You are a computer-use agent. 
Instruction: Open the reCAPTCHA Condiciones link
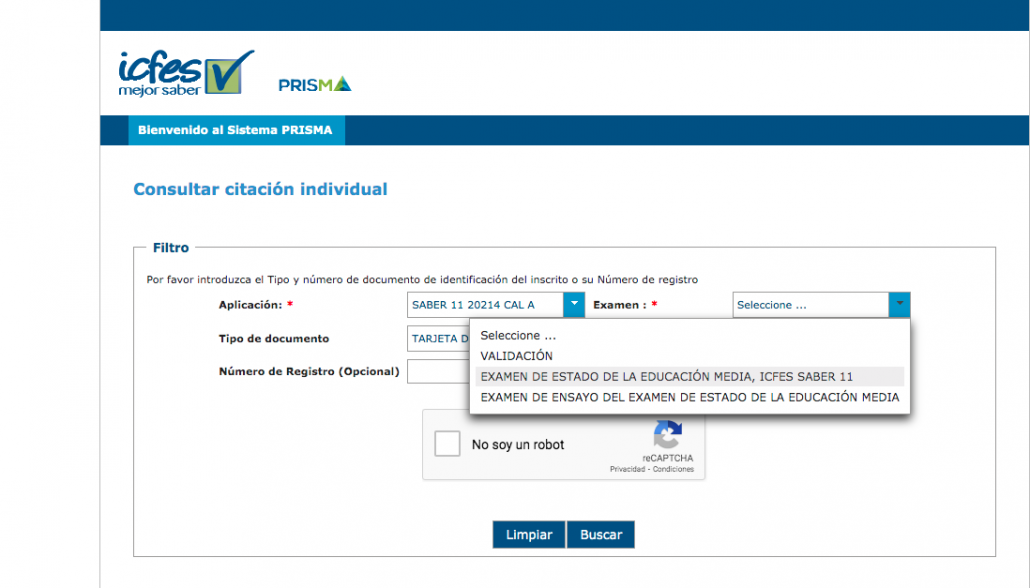[673, 469]
